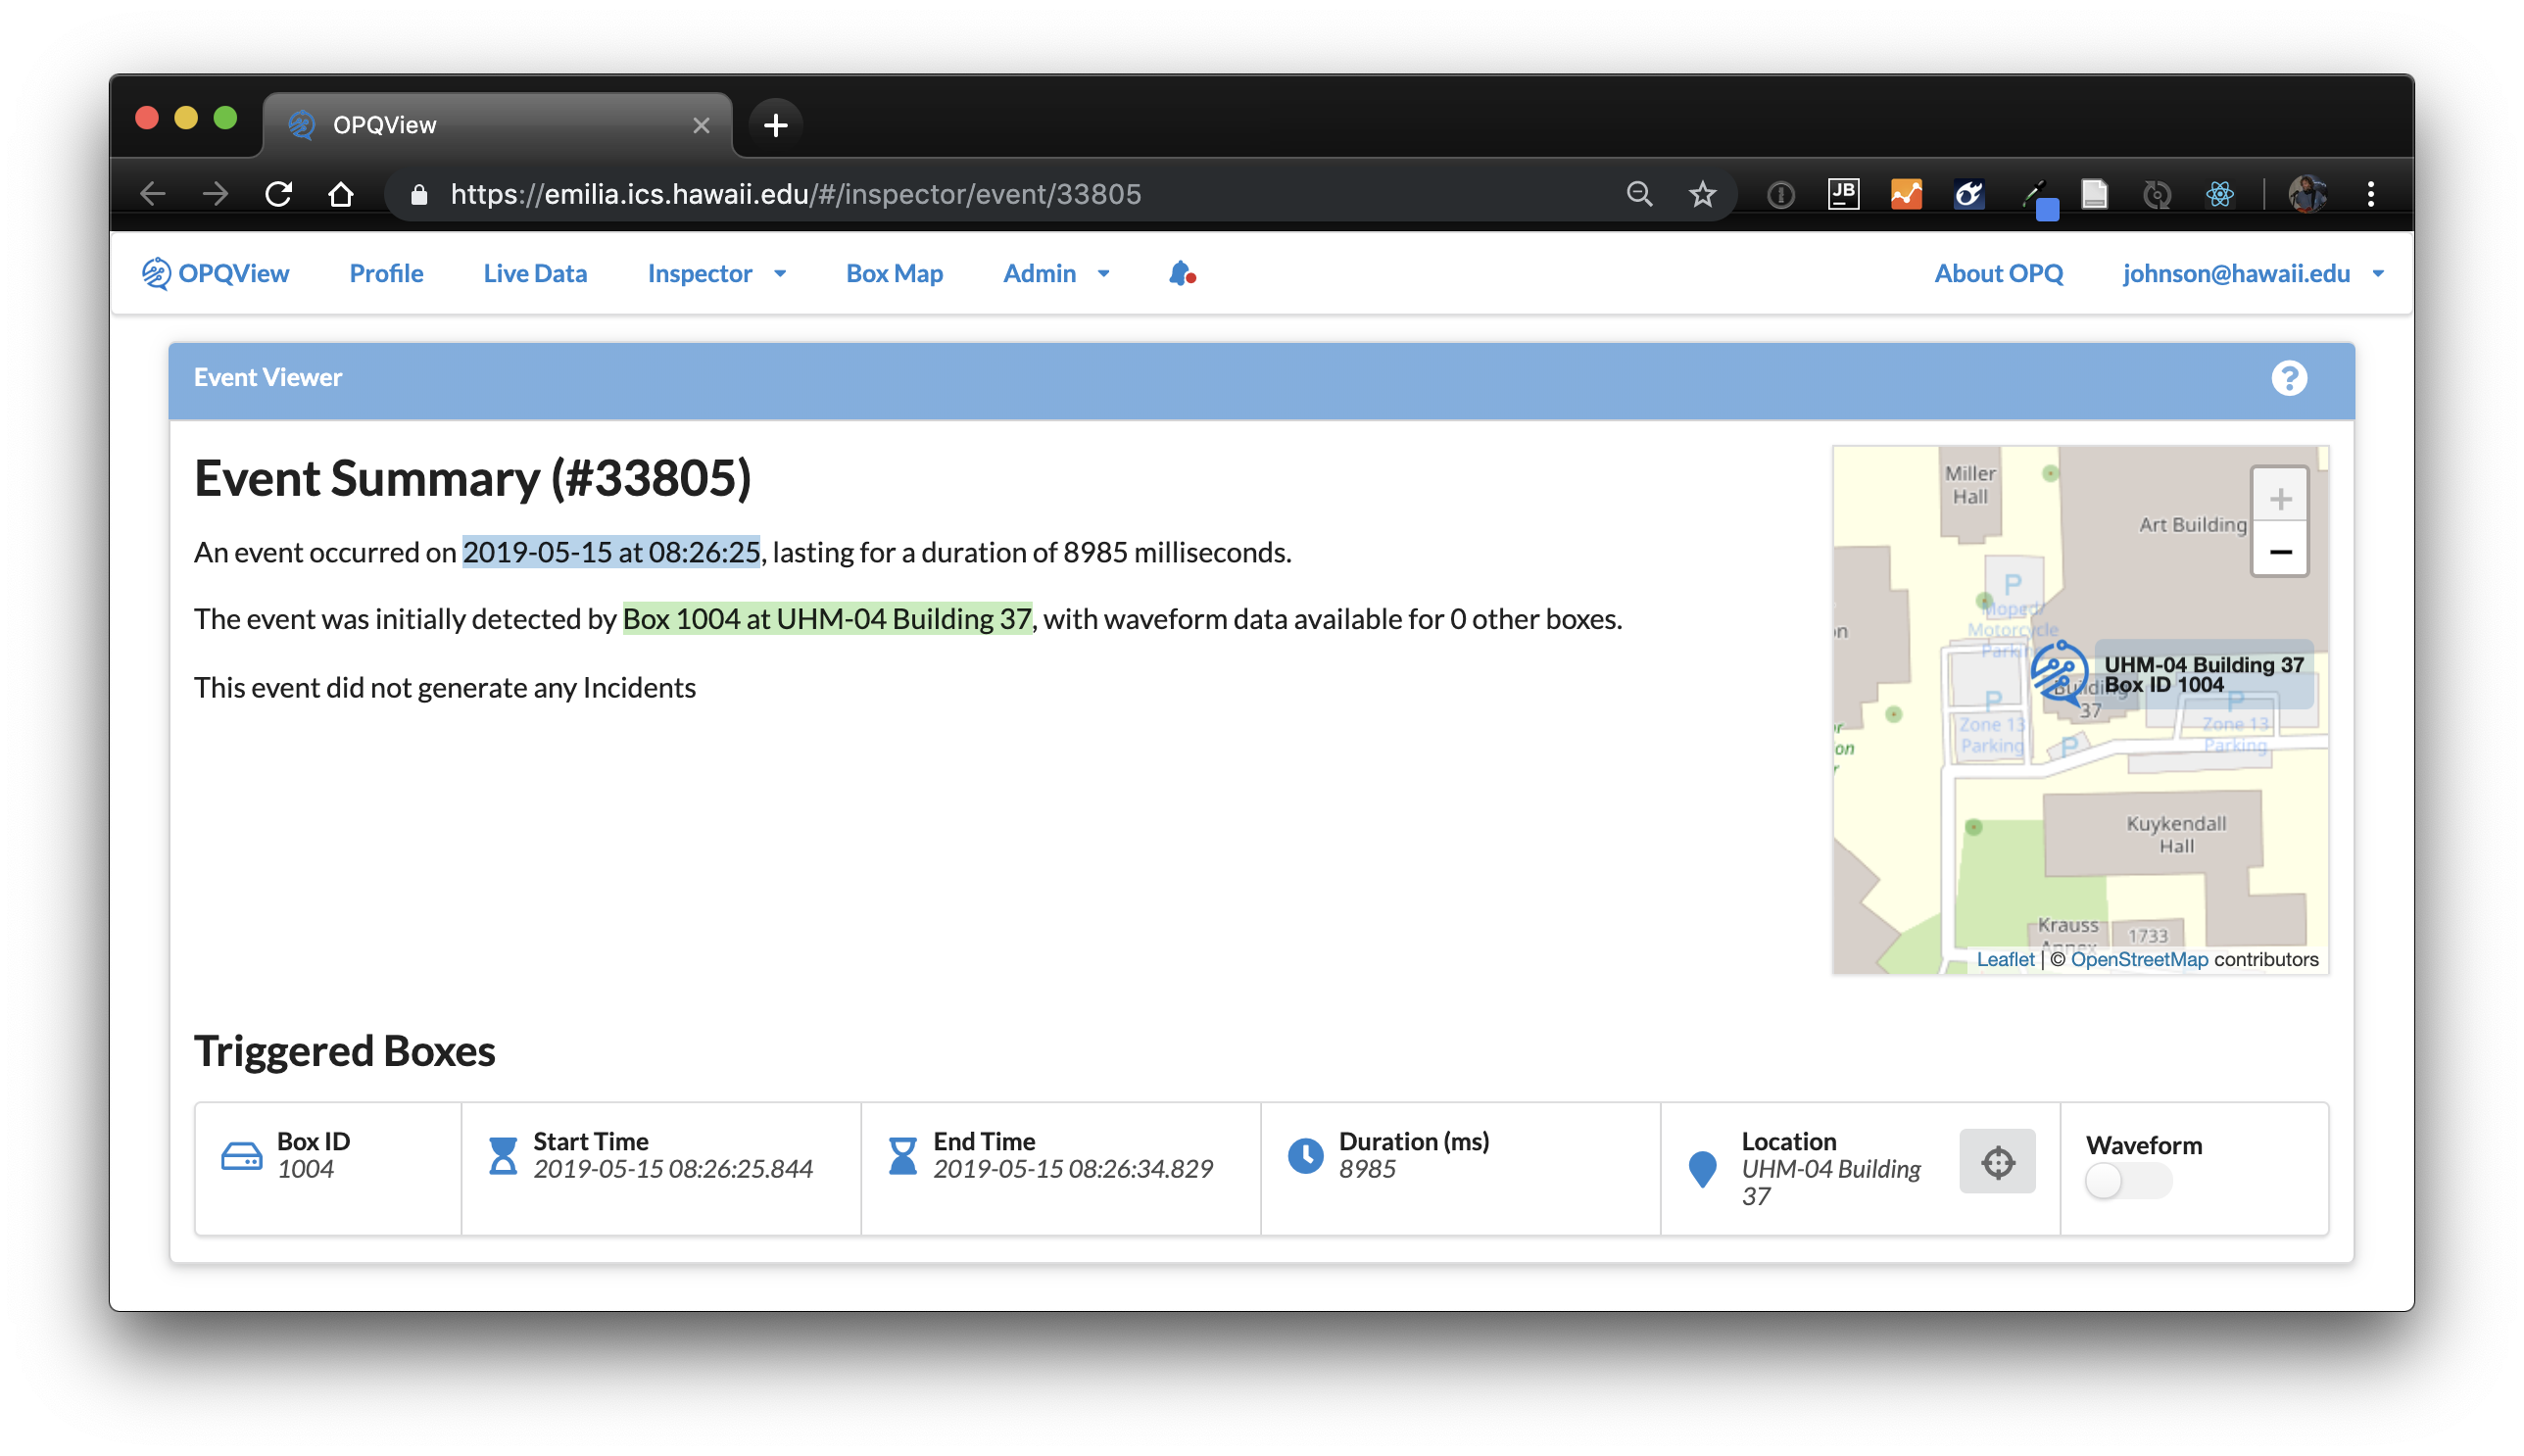This screenshot has width=2524, height=1456.
Task: Go to the Live Data page
Action: click(x=535, y=273)
